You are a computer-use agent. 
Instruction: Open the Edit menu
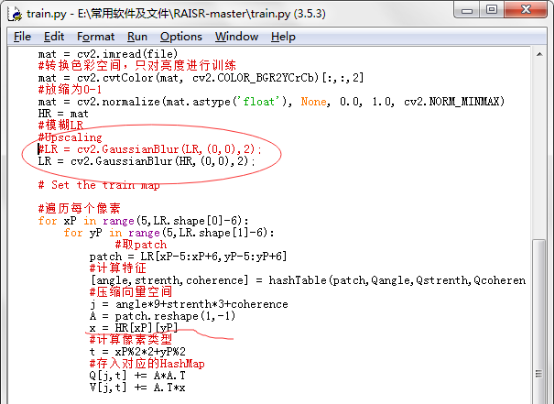point(54,37)
